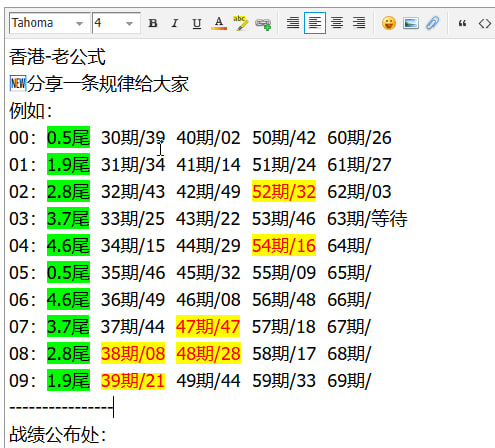Click the line 分享一条规律给大家
495x448 pixels.
108,83
